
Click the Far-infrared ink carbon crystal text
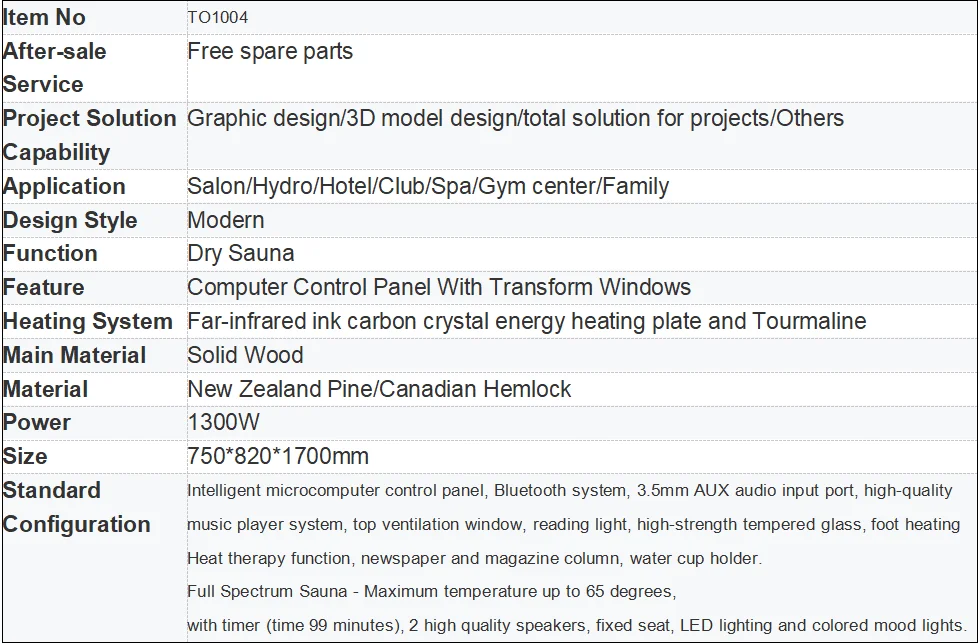pyautogui.click(x=526, y=322)
